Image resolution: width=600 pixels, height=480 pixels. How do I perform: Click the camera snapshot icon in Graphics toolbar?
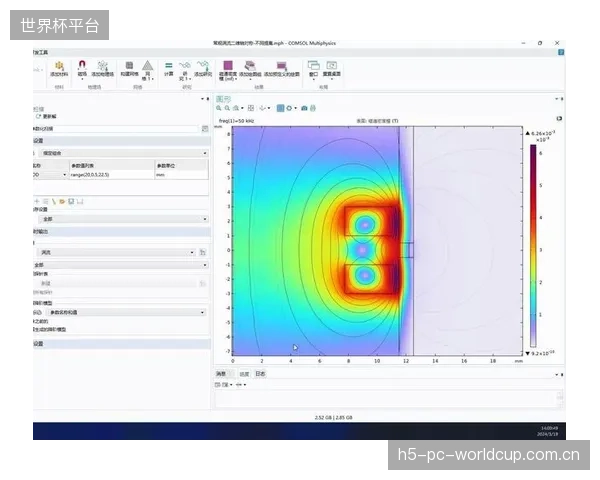pos(304,108)
